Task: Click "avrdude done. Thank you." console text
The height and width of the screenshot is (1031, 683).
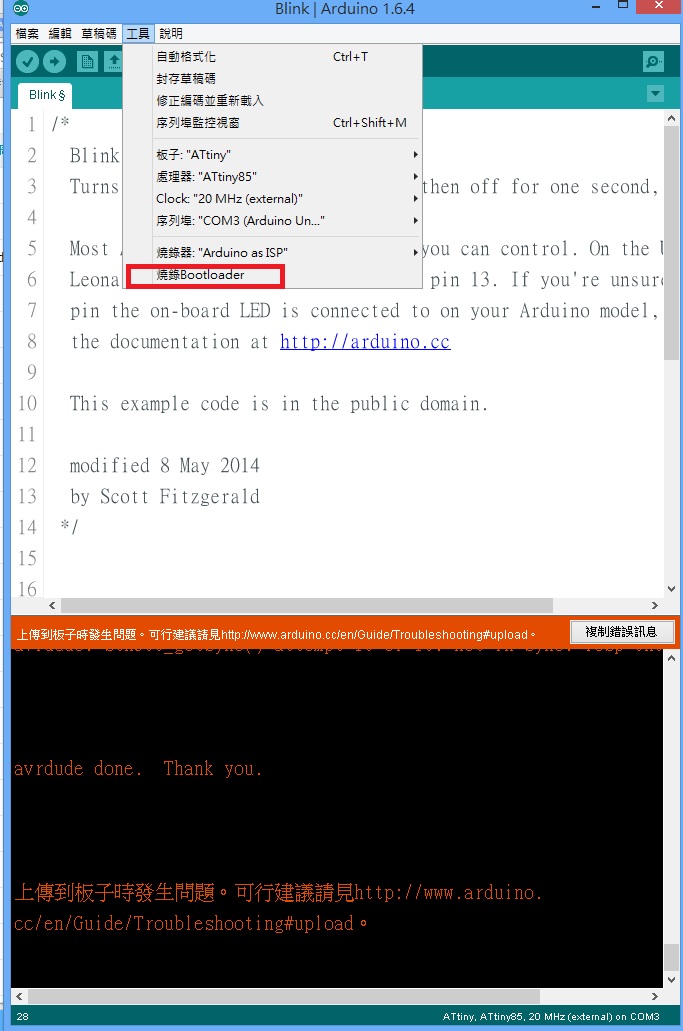Action: [138, 769]
